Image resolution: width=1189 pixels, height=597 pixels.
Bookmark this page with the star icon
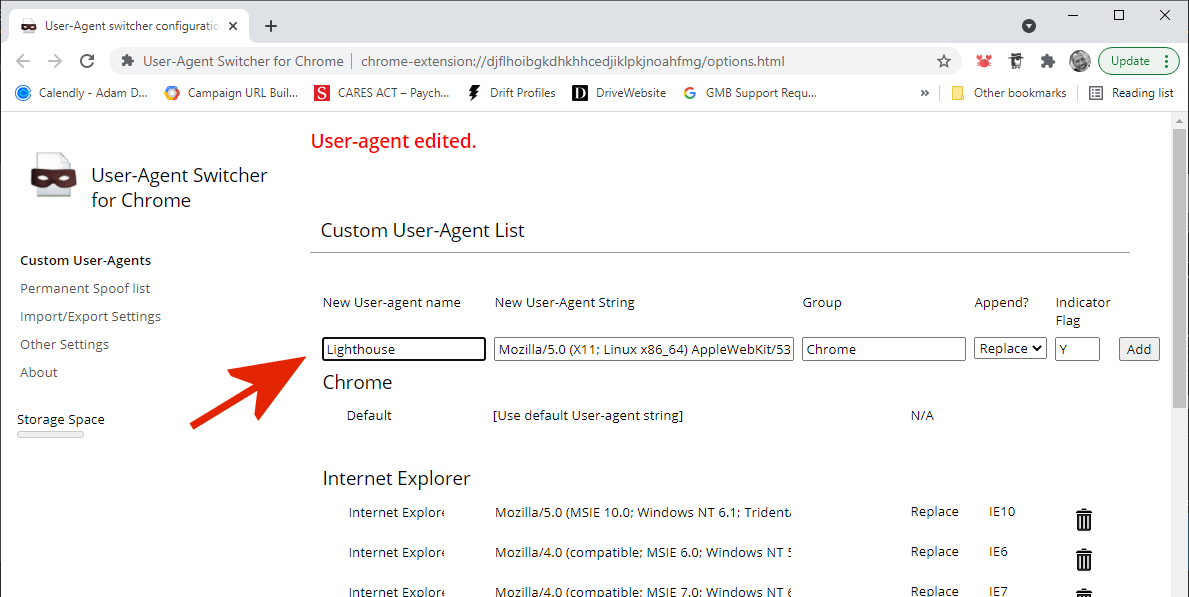[943, 61]
